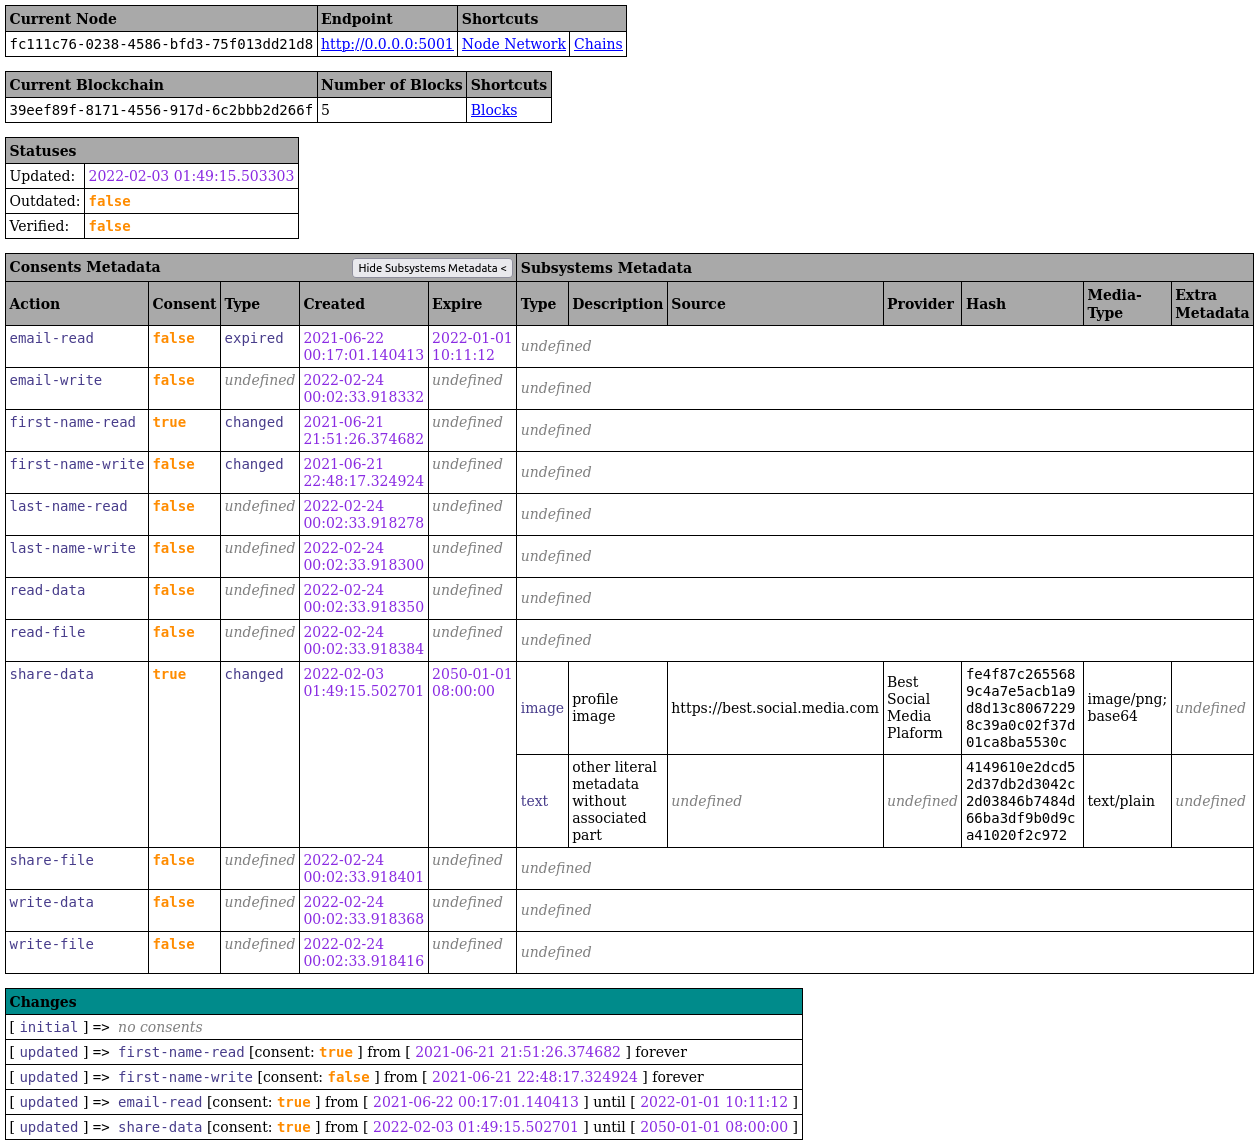The width and height of the screenshot is (1256, 1144).
Task: Click the read-file action cell
Action: (x=77, y=641)
